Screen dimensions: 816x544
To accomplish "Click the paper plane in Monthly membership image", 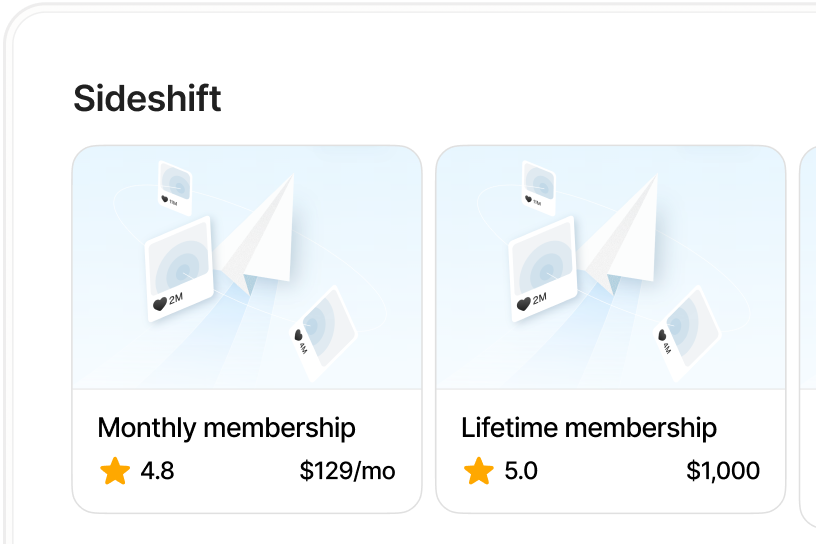I will pyautogui.click(x=262, y=232).
